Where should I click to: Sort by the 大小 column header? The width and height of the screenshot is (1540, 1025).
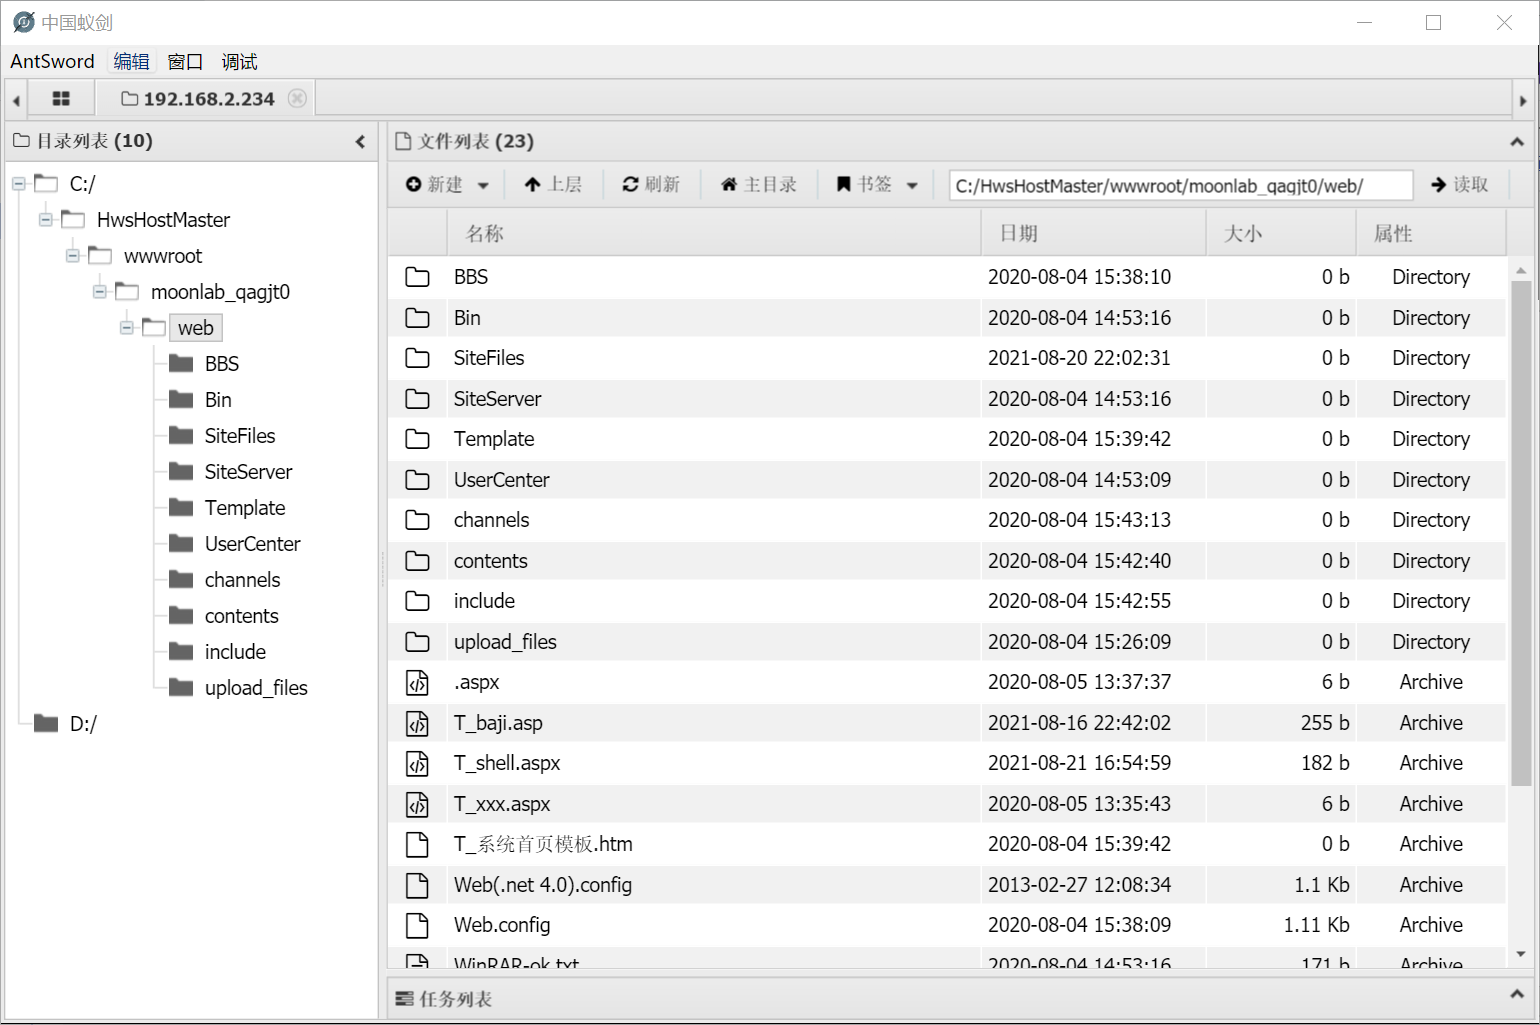[1281, 233]
